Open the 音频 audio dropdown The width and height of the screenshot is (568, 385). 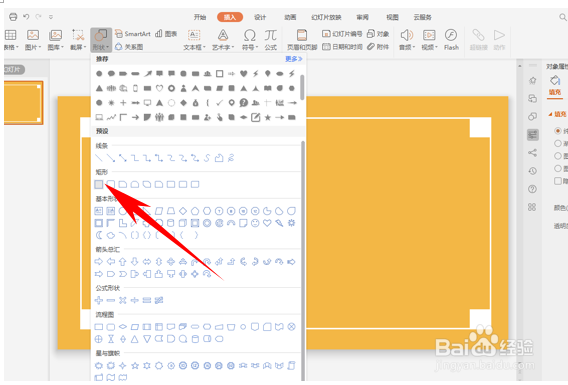click(x=407, y=39)
